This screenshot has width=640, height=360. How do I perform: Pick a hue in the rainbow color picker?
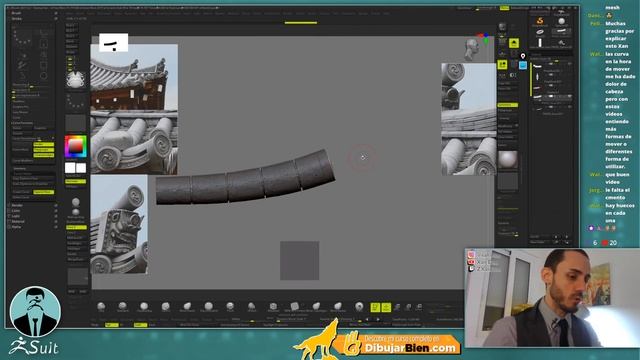(76, 147)
